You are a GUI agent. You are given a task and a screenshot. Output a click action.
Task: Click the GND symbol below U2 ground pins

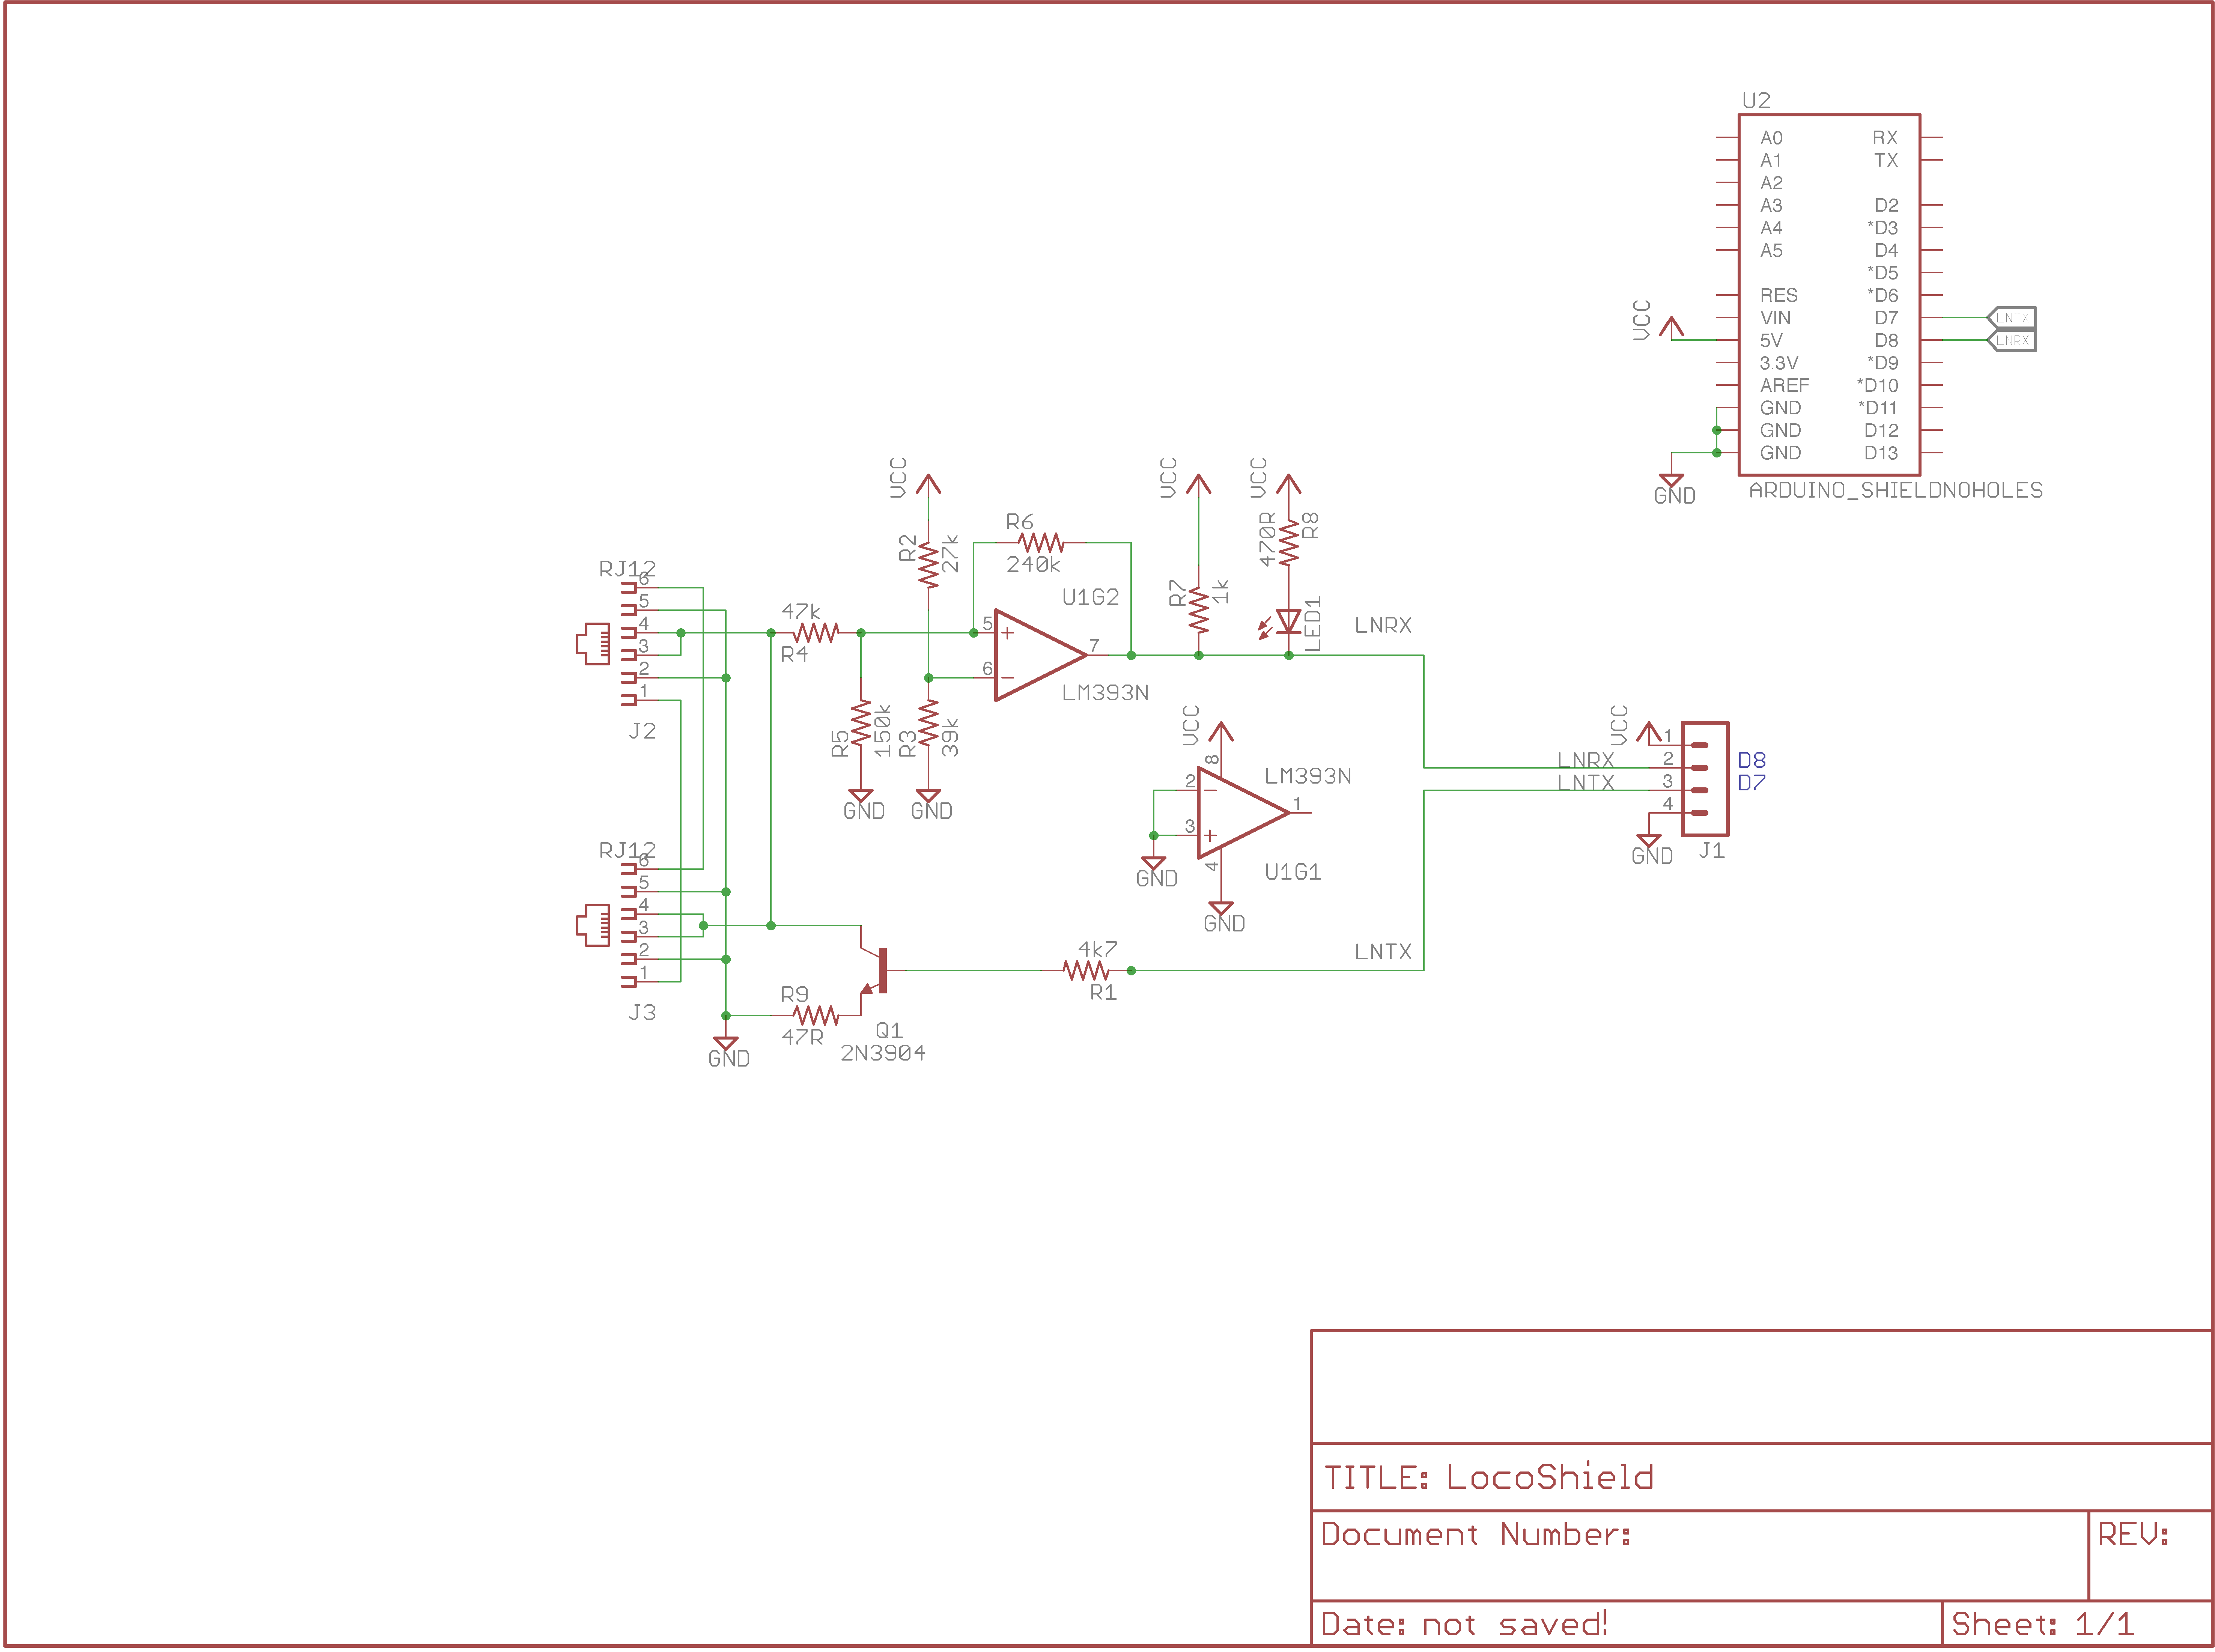pos(1671,481)
